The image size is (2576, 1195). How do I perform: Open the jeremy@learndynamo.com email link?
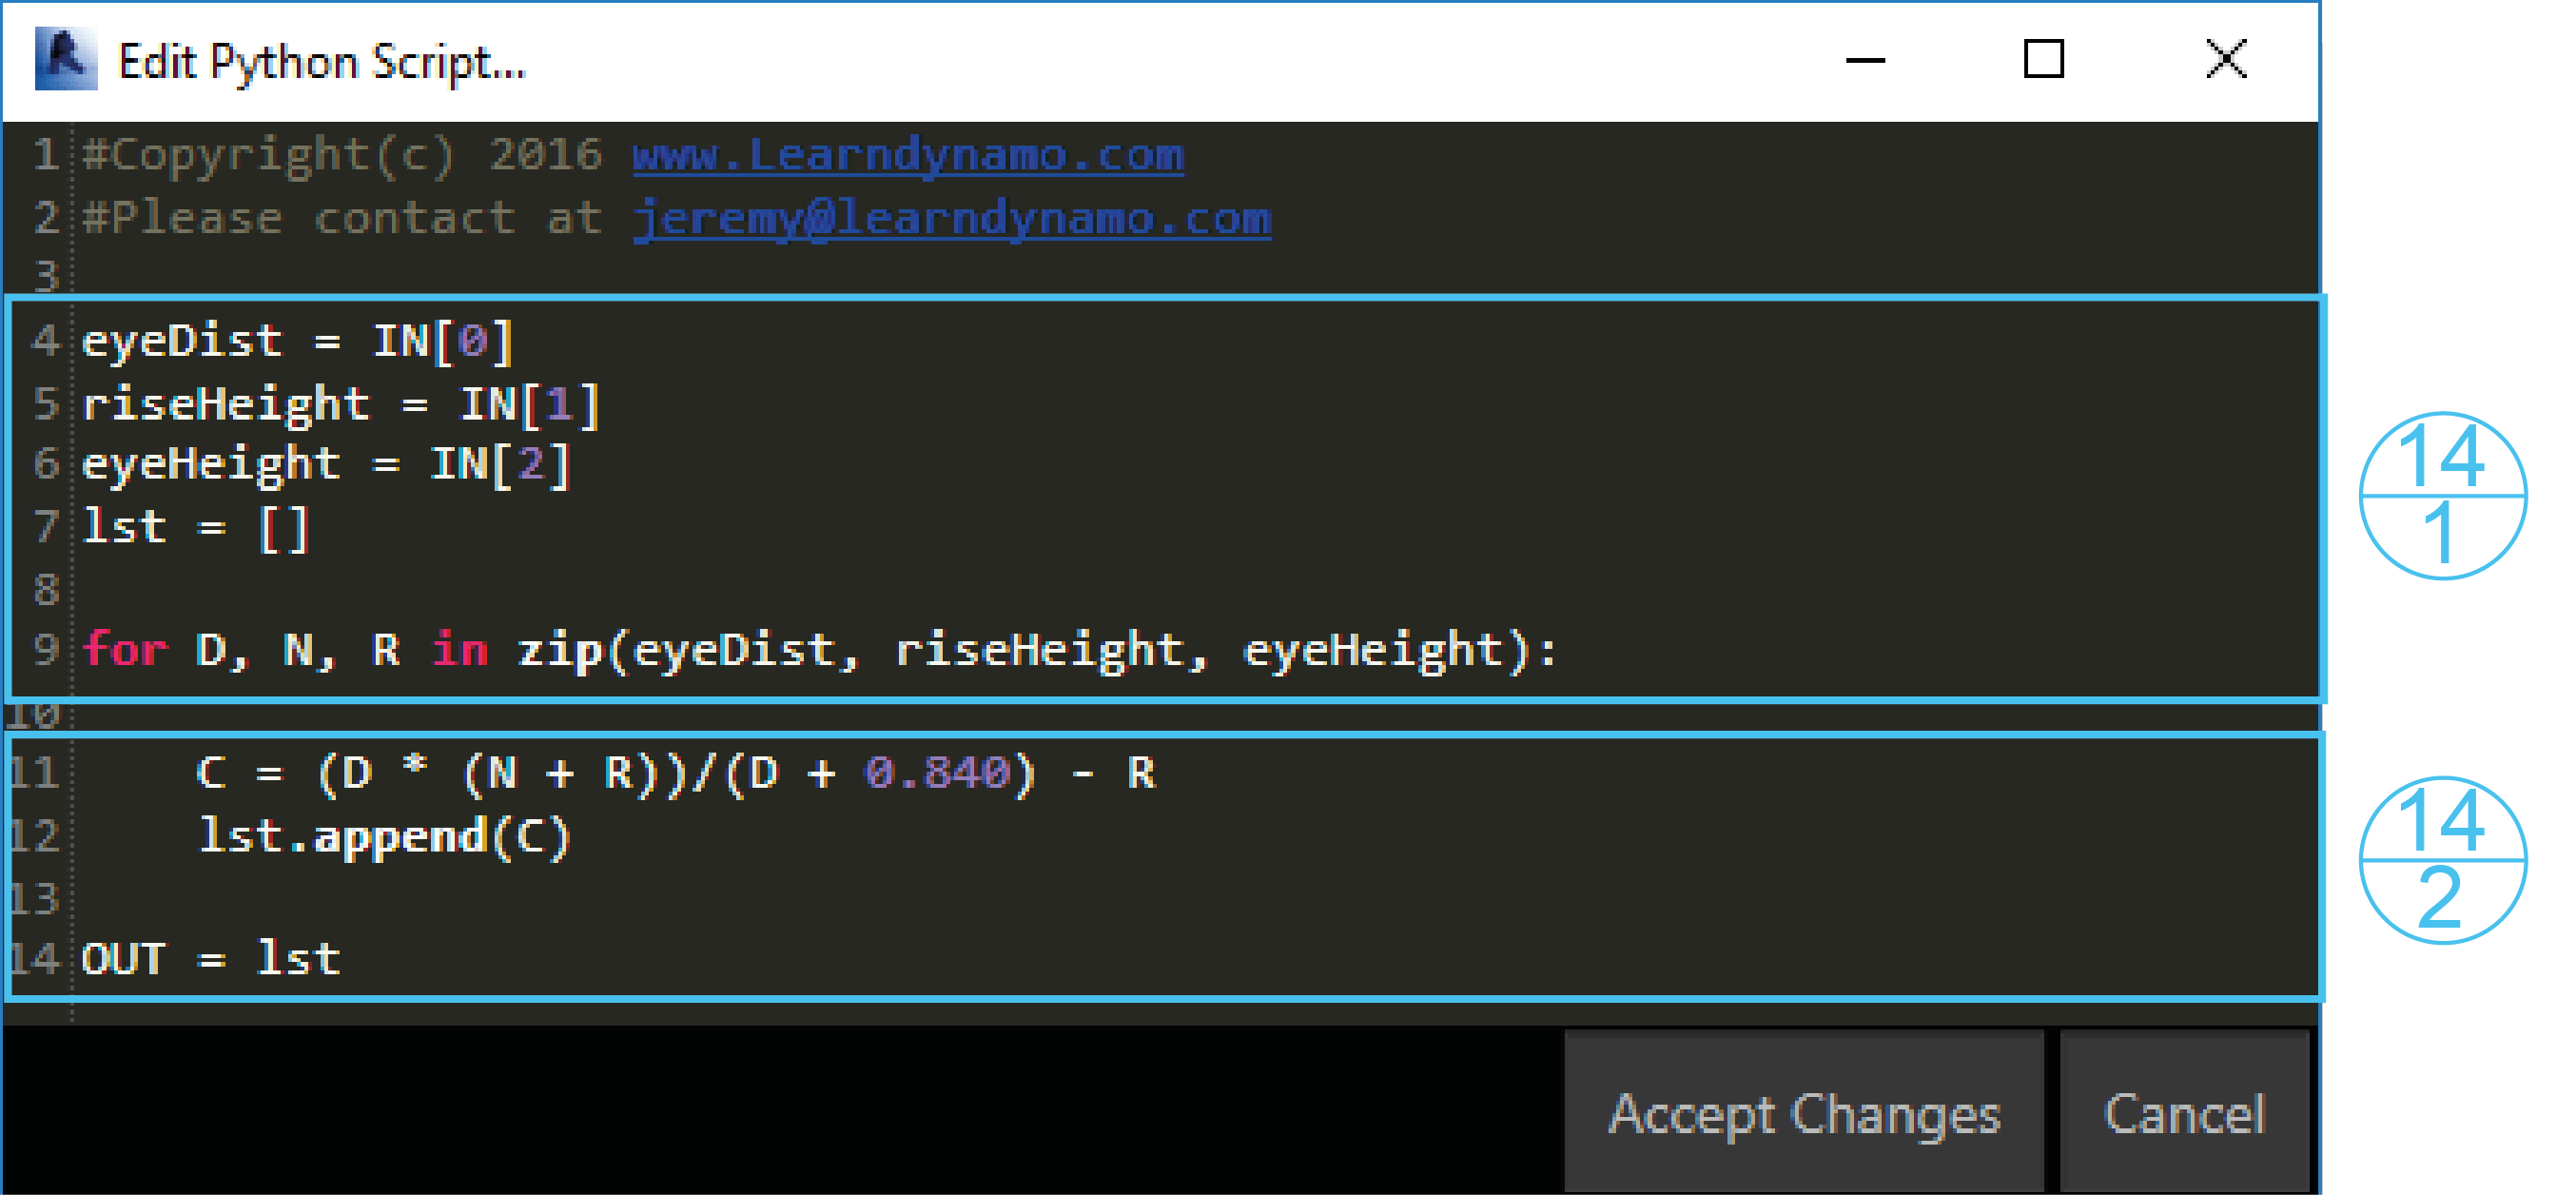[951, 219]
